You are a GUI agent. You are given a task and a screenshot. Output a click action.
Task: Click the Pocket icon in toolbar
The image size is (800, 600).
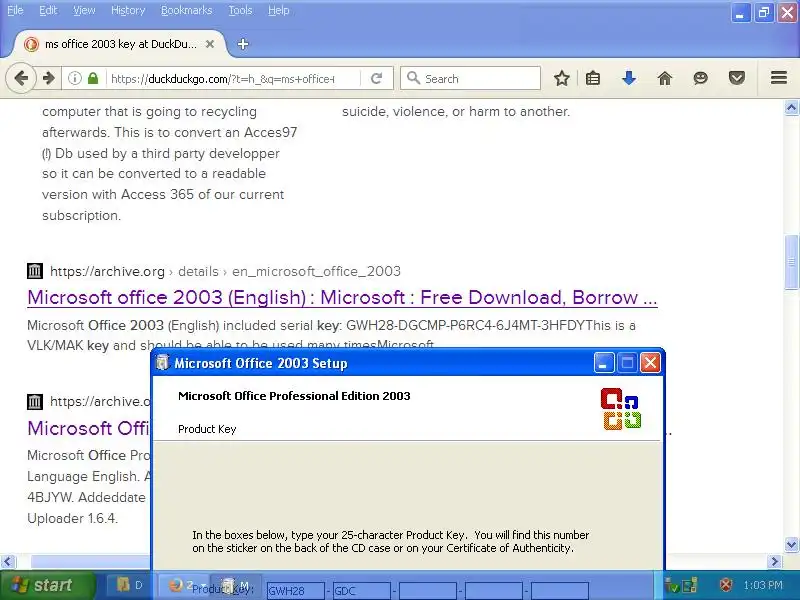[737, 79]
